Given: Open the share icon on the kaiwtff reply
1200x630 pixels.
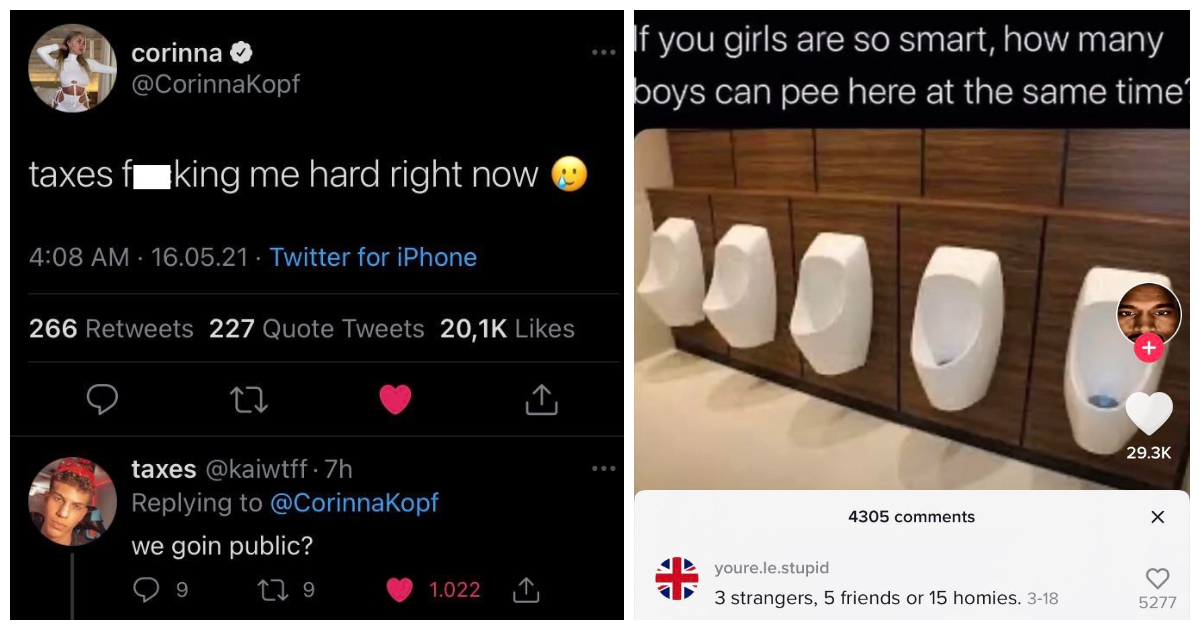Looking at the screenshot, I should (x=526, y=590).
